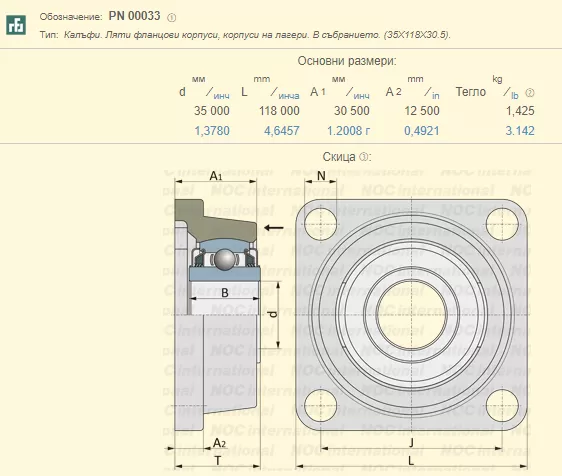Select the weight value 1,425

520,111
